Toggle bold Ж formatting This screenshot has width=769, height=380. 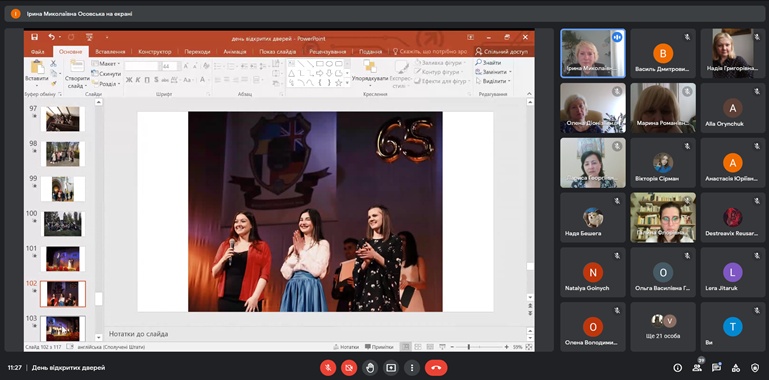(x=129, y=80)
